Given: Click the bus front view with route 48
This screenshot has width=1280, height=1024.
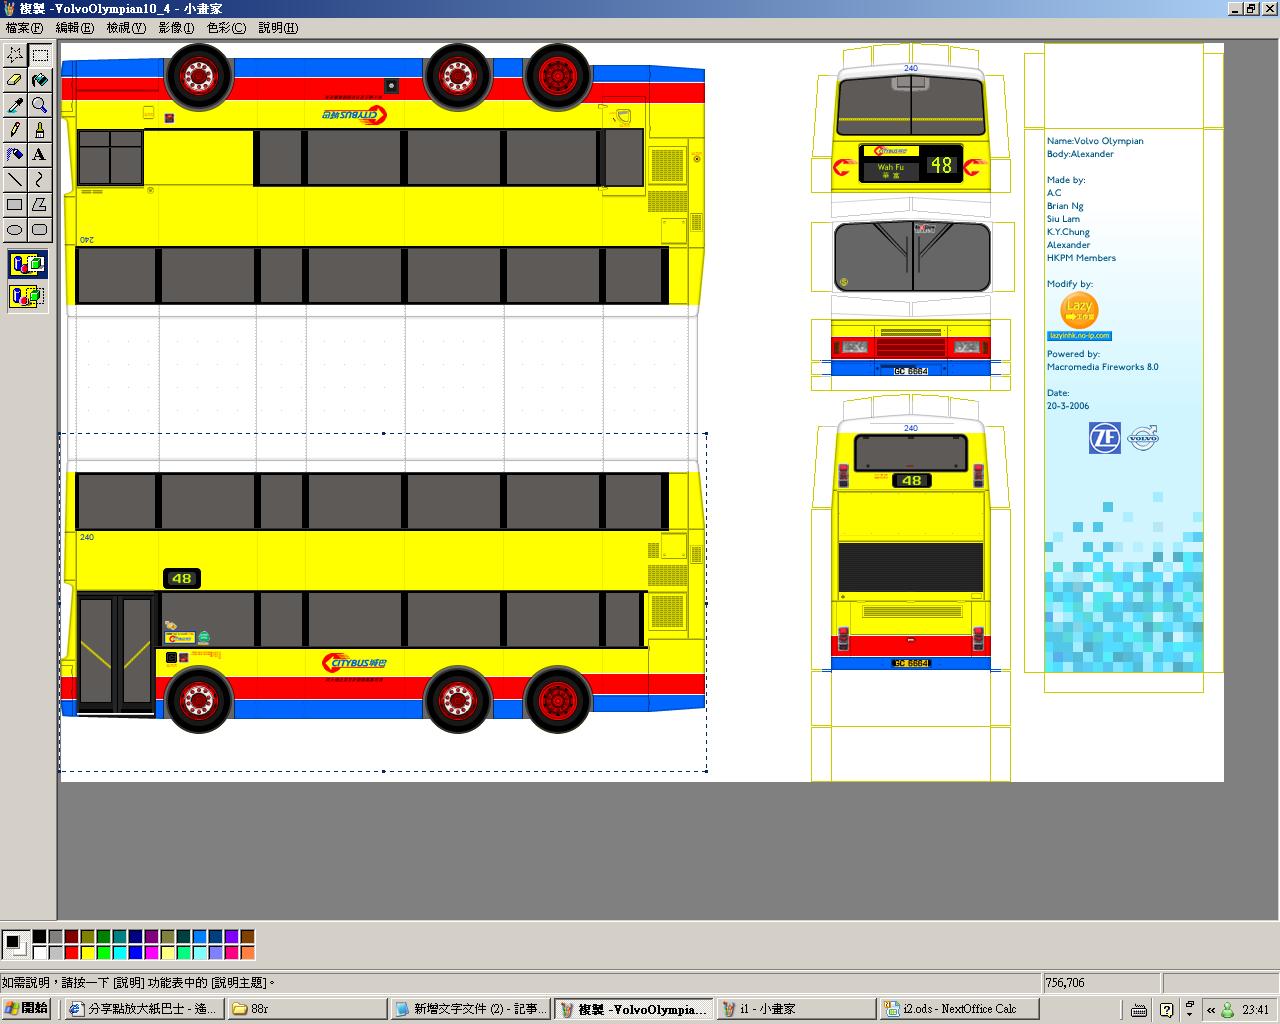Looking at the screenshot, I should tap(910, 130).
